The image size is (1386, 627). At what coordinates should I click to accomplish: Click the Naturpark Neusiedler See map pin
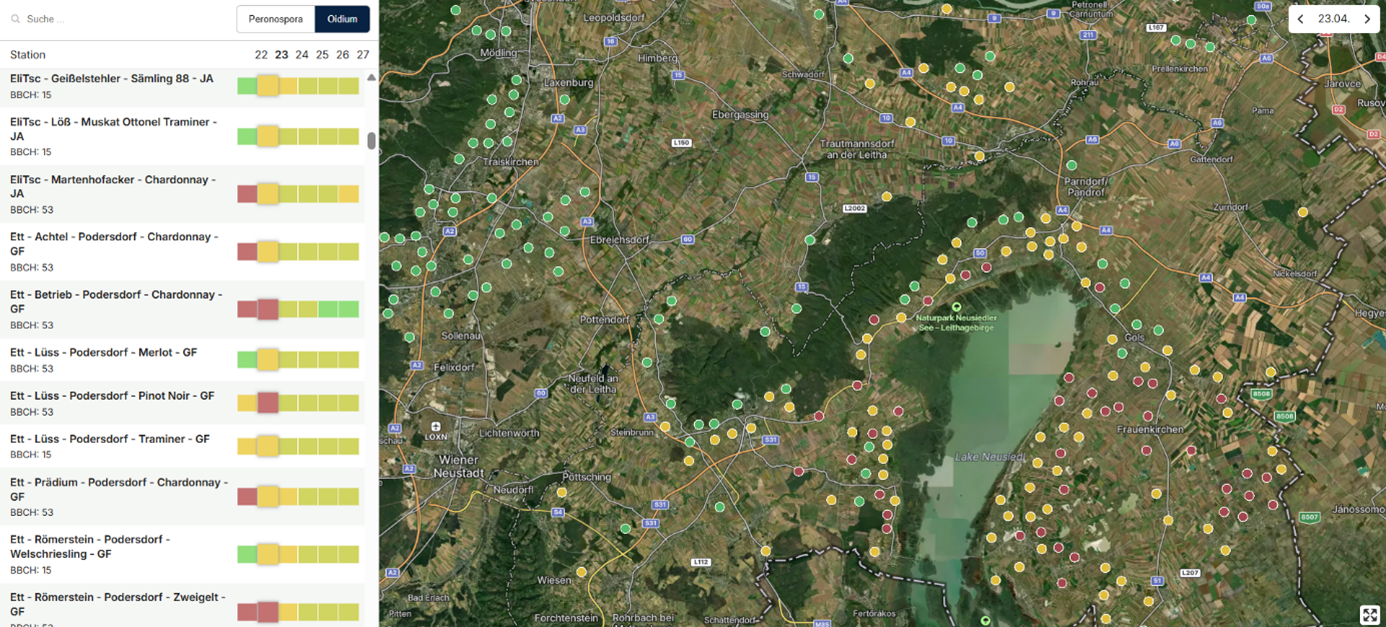pyautogui.click(x=956, y=307)
